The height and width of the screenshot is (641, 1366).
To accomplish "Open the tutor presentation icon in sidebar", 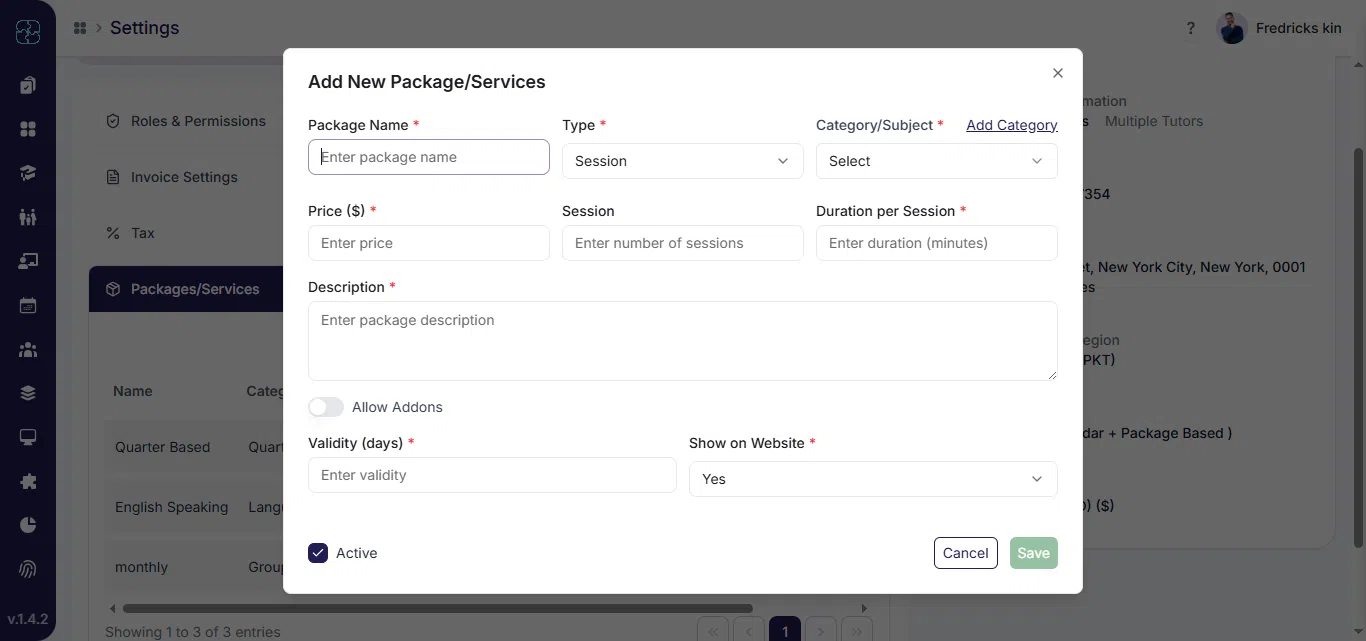I will [x=28, y=261].
